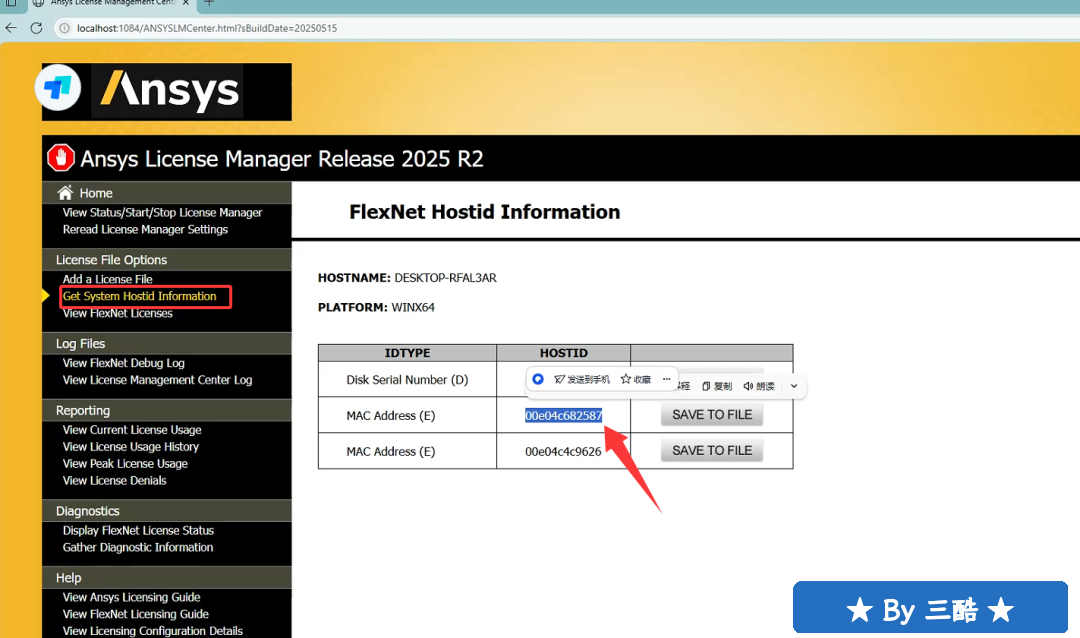Click the HOSTID column header
The image size is (1080, 638).
[563, 353]
